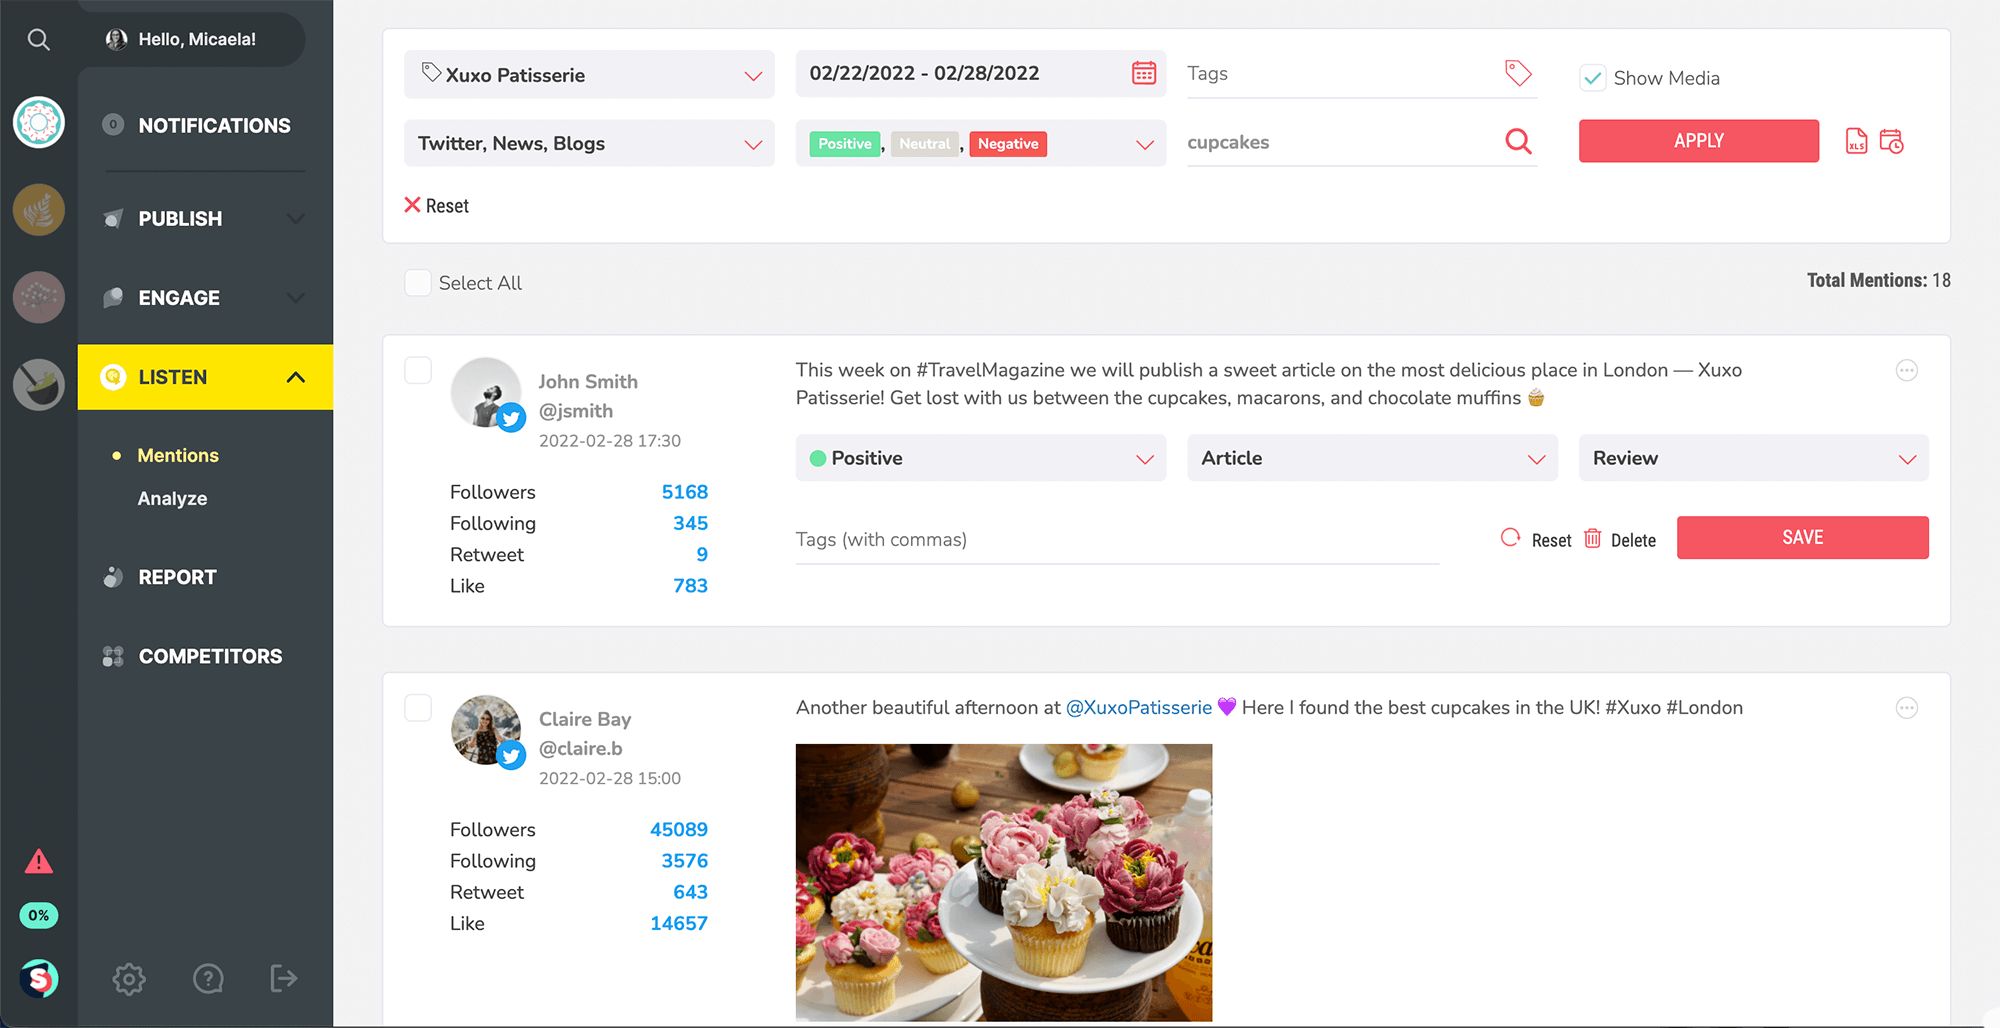Collapse the LISTEN menu section
The width and height of the screenshot is (2000, 1028).
pos(205,377)
